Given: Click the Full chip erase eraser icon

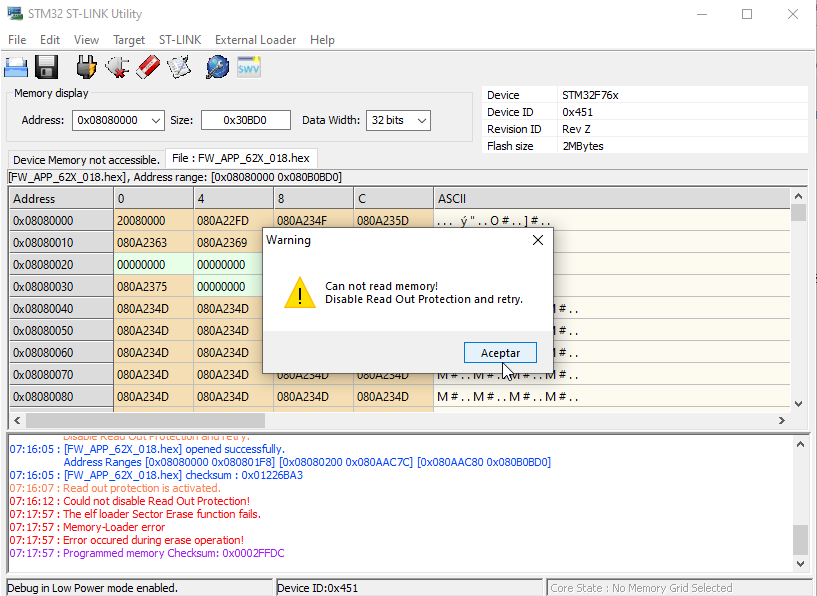Looking at the screenshot, I should [148, 67].
